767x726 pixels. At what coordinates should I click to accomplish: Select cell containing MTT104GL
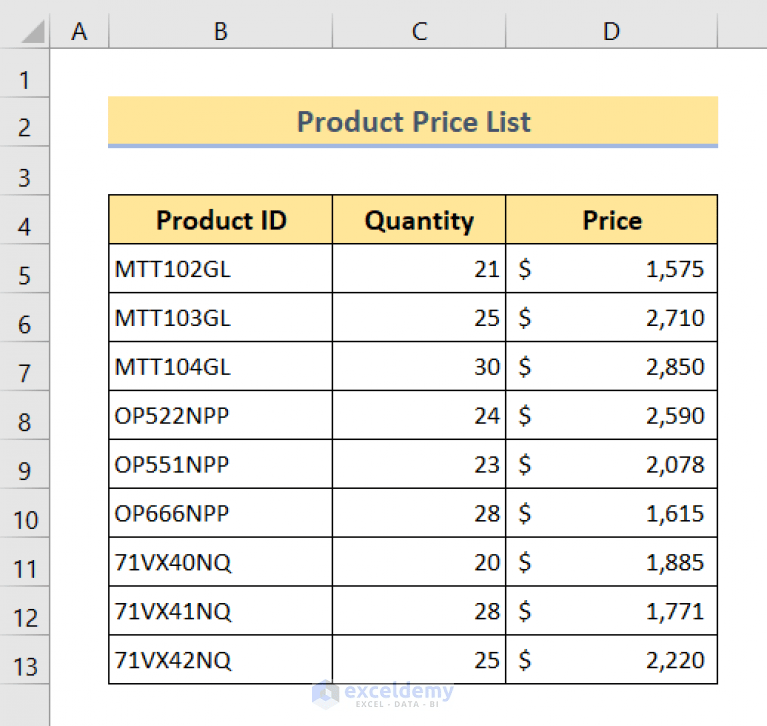tap(221, 366)
